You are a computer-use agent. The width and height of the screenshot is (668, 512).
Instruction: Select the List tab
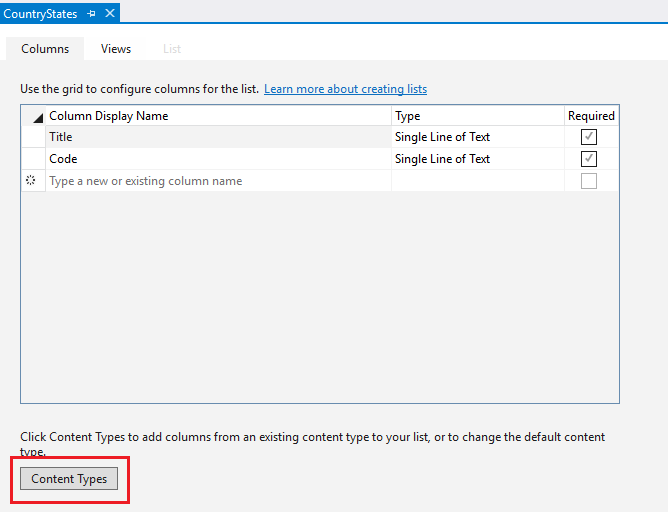pyautogui.click(x=172, y=49)
